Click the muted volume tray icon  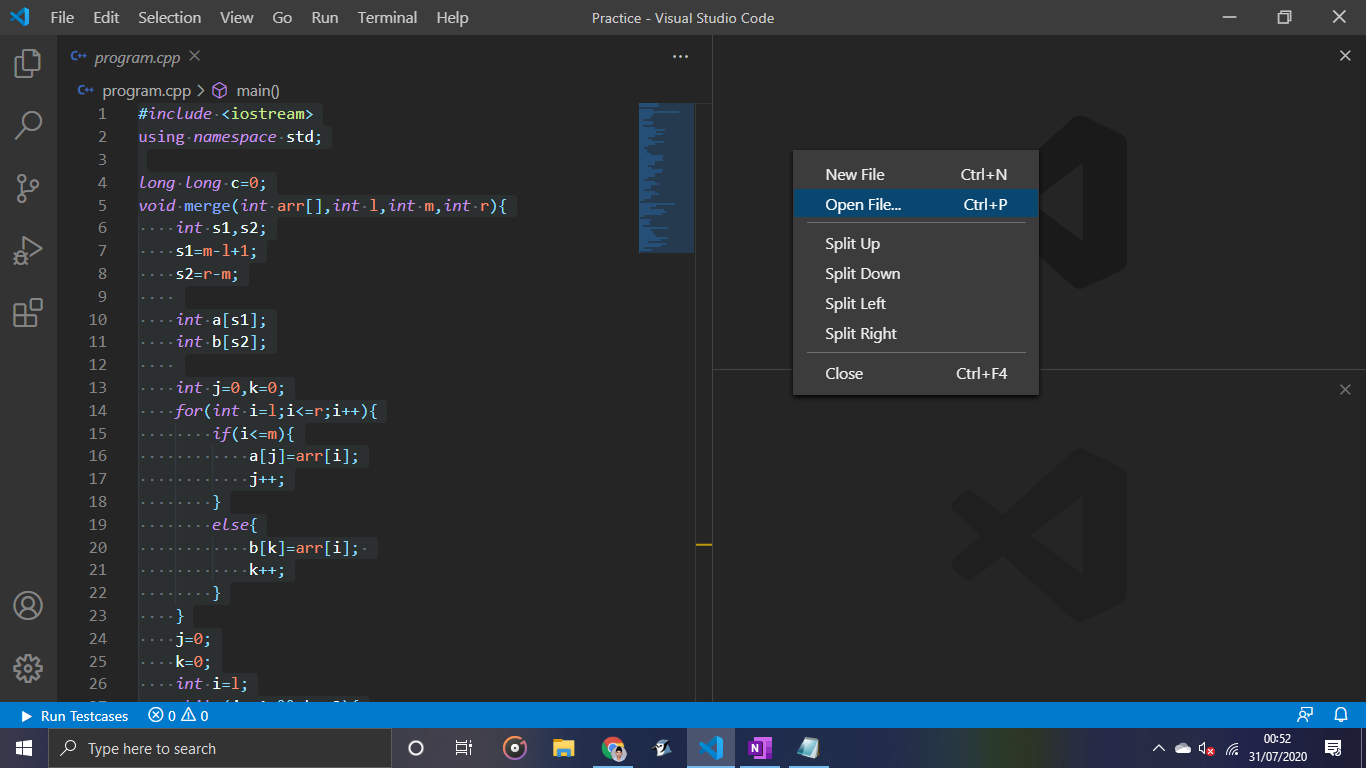point(1207,748)
